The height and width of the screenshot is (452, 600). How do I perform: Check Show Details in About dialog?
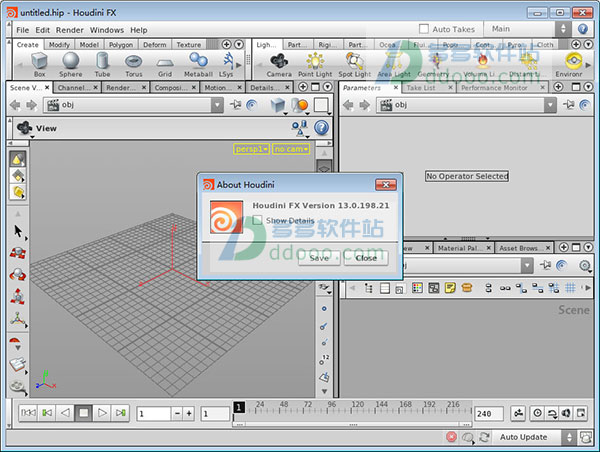pos(258,220)
